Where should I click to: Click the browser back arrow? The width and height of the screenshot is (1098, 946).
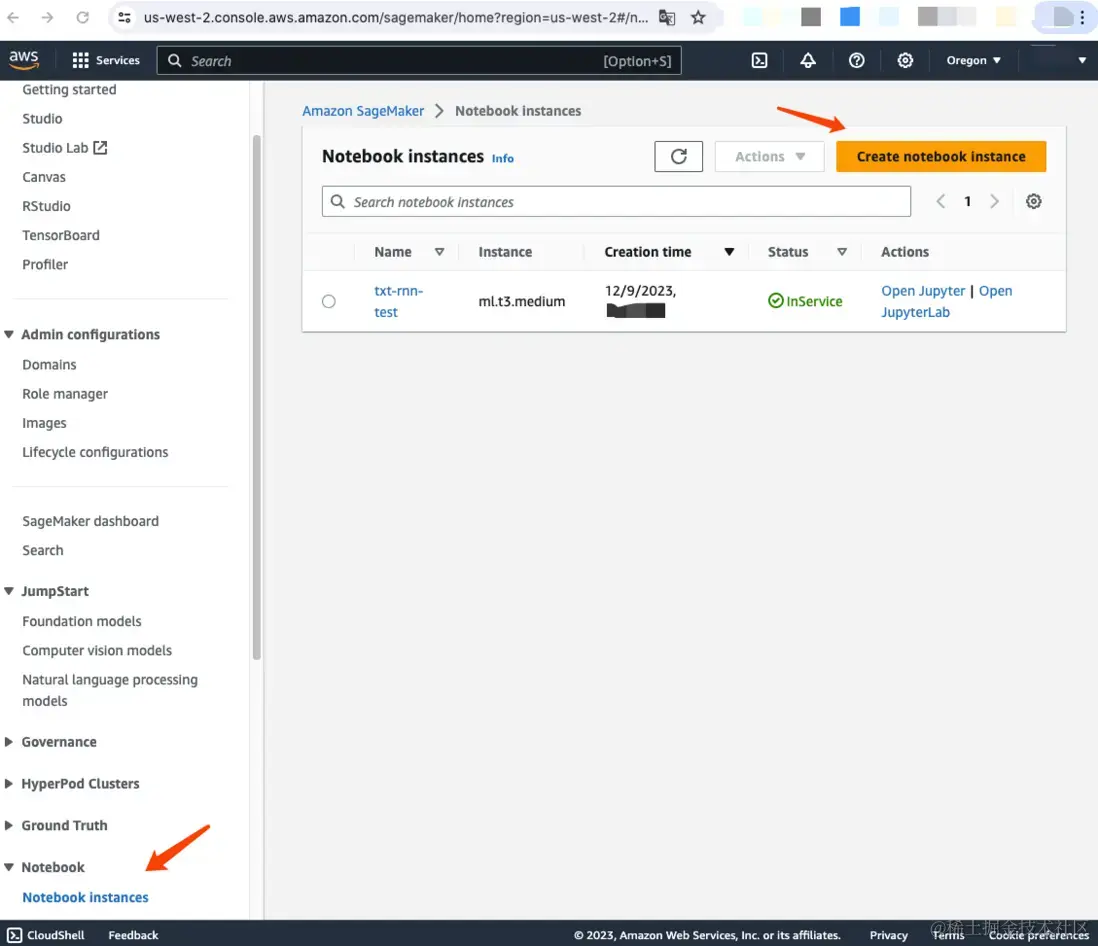coord(13,18)
